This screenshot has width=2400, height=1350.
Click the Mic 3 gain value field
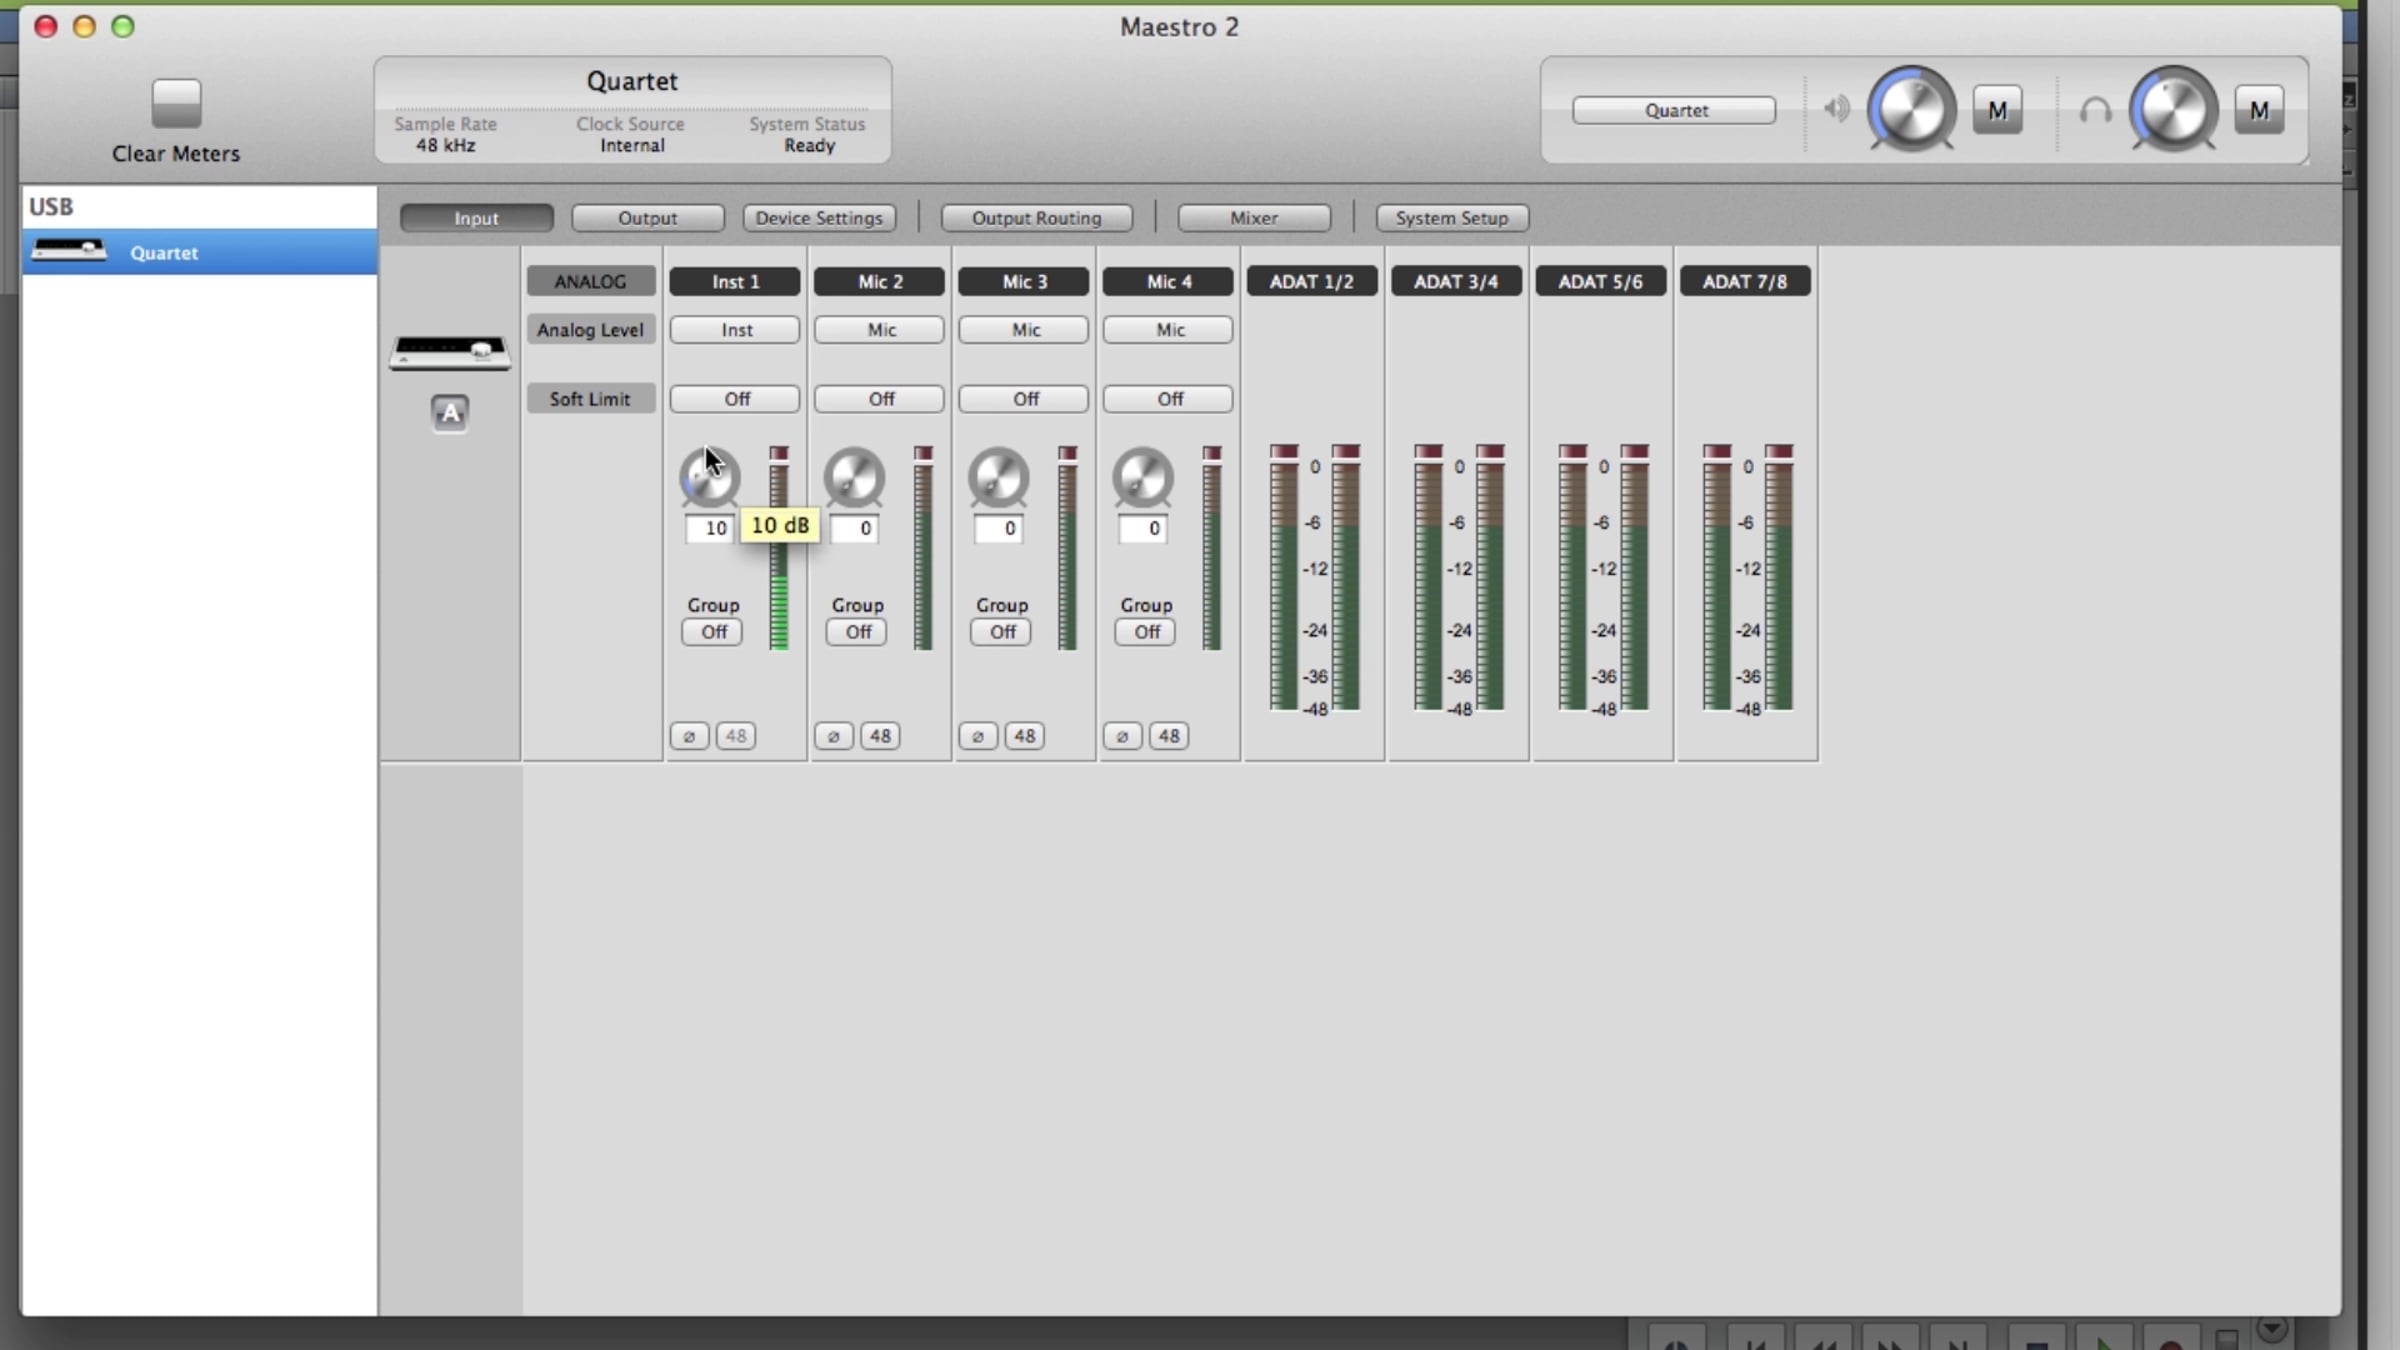[999, 528]
